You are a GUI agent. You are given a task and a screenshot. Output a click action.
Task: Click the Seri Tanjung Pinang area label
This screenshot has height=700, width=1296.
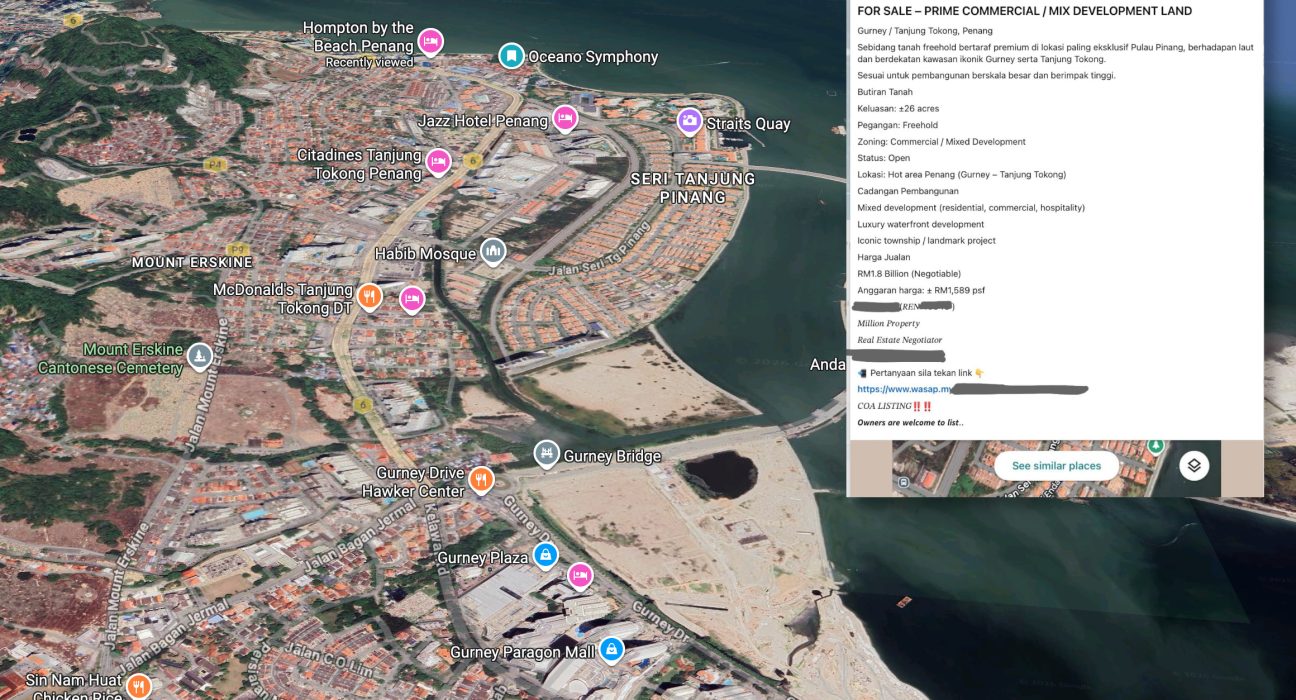tap(692, 187)
